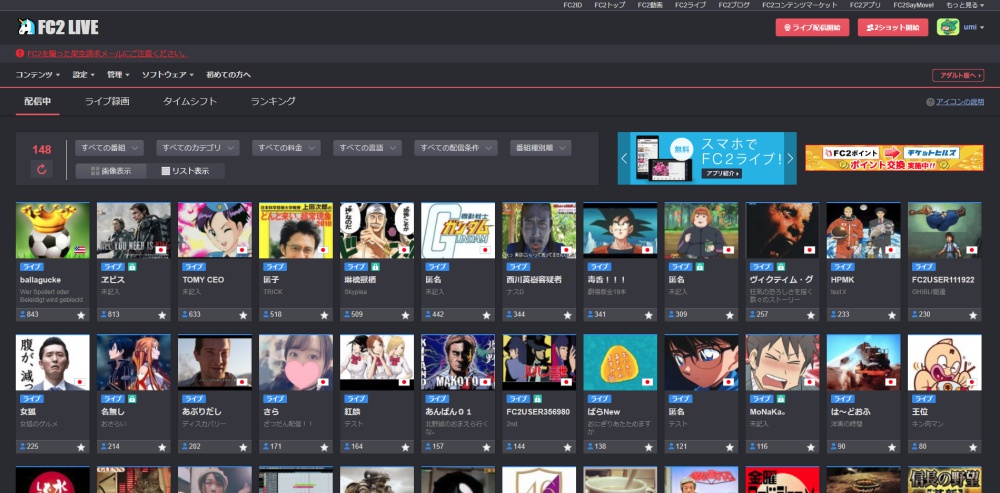1000x493 pixels.
Task: Open FC2コンテンツマーケット top link
Action: (800, 5)
